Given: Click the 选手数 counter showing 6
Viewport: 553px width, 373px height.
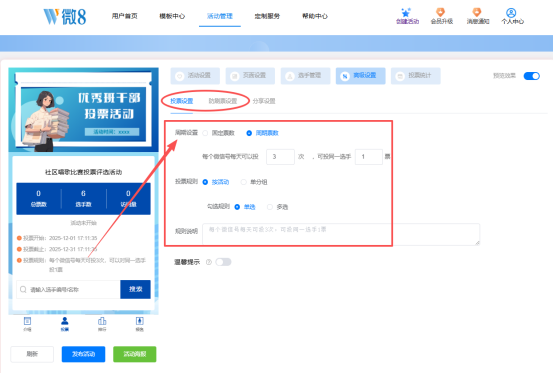Looking at the screenshot, I should [84, 198].
